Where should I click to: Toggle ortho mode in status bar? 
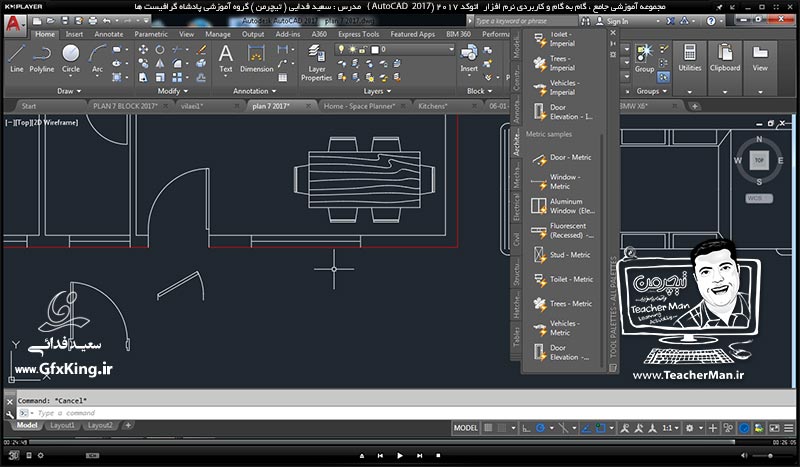click(x=526, y=428)
